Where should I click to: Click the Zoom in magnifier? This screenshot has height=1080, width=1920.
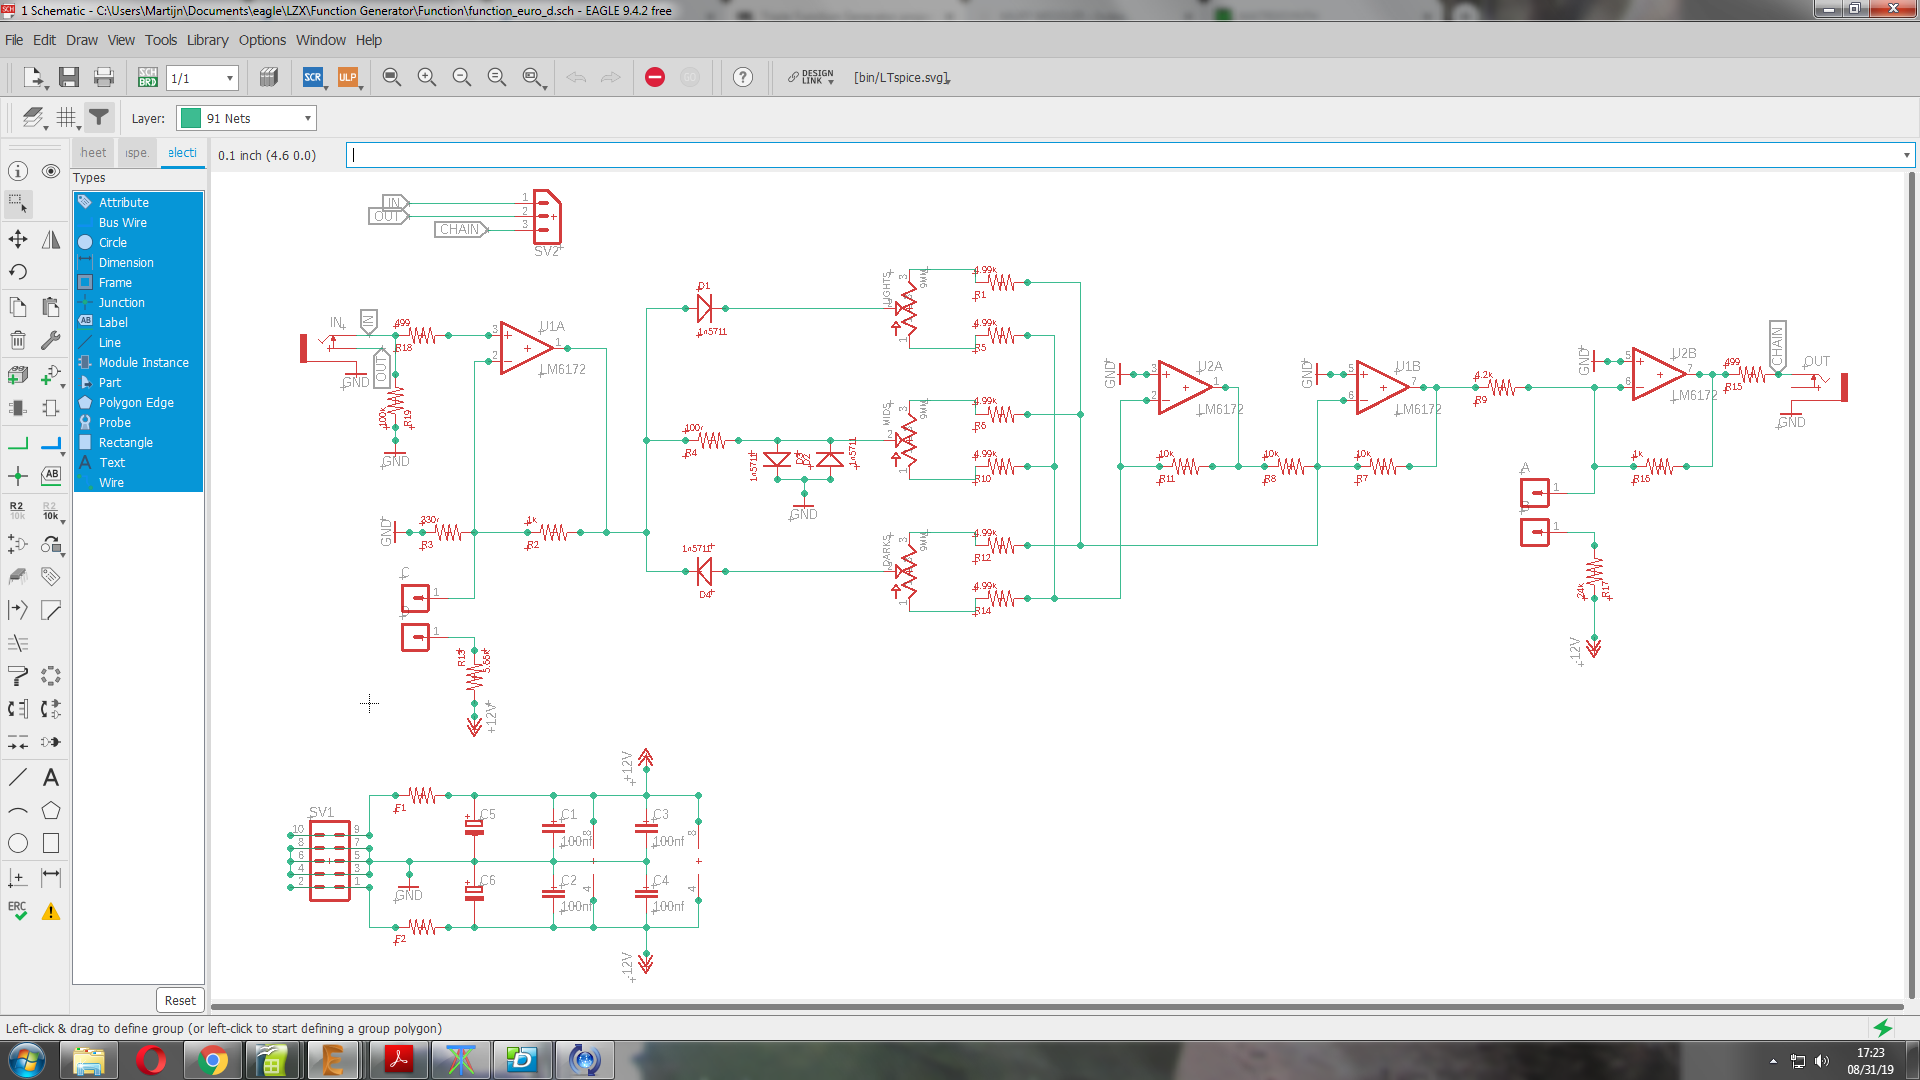(427, 77)
